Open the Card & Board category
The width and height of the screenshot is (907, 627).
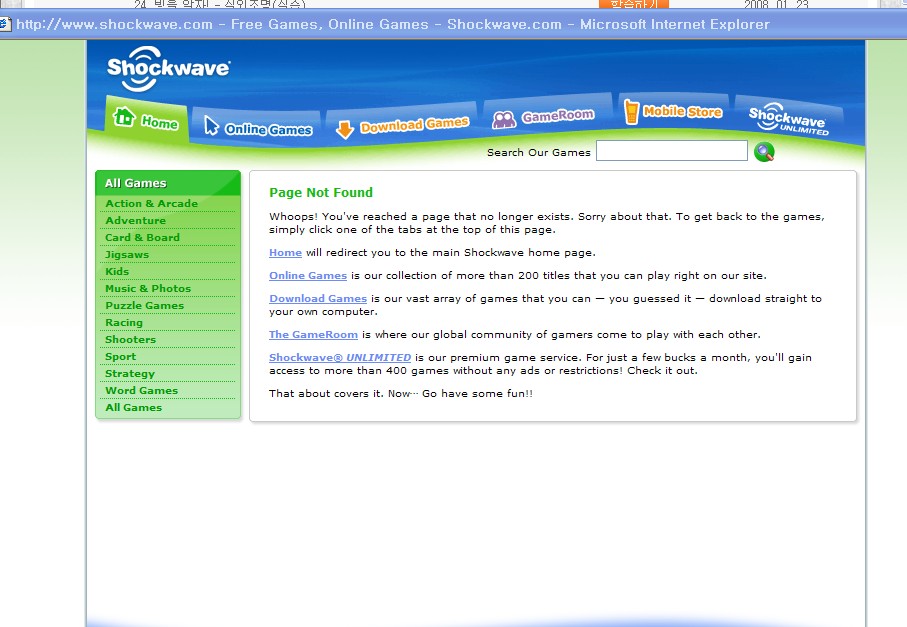tap(142, 237)
